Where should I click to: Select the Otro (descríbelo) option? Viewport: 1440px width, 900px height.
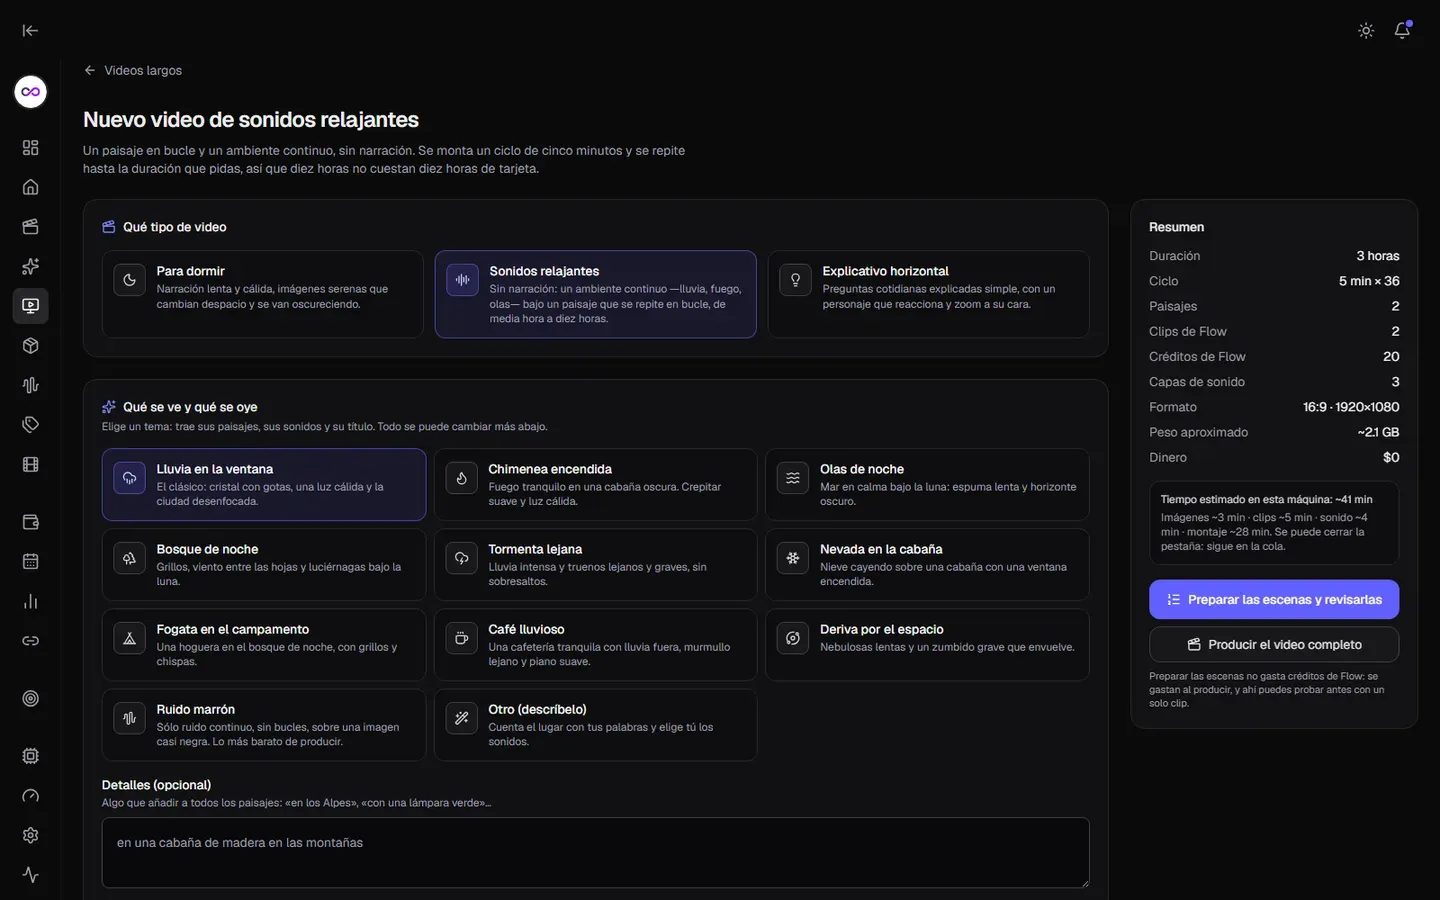596,725
